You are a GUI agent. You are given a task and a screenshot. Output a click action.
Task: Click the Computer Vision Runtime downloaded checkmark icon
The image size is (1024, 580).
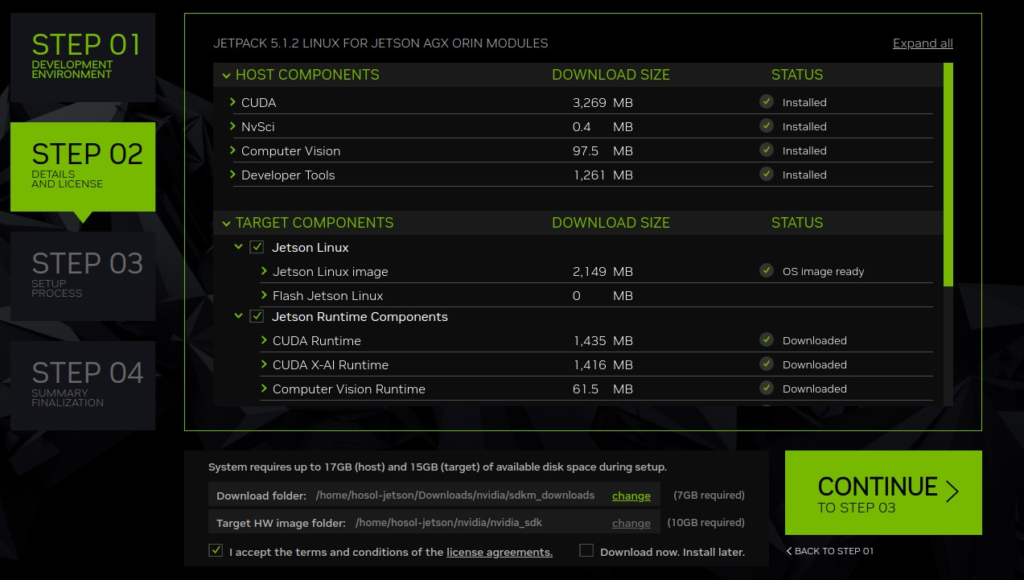766,388
